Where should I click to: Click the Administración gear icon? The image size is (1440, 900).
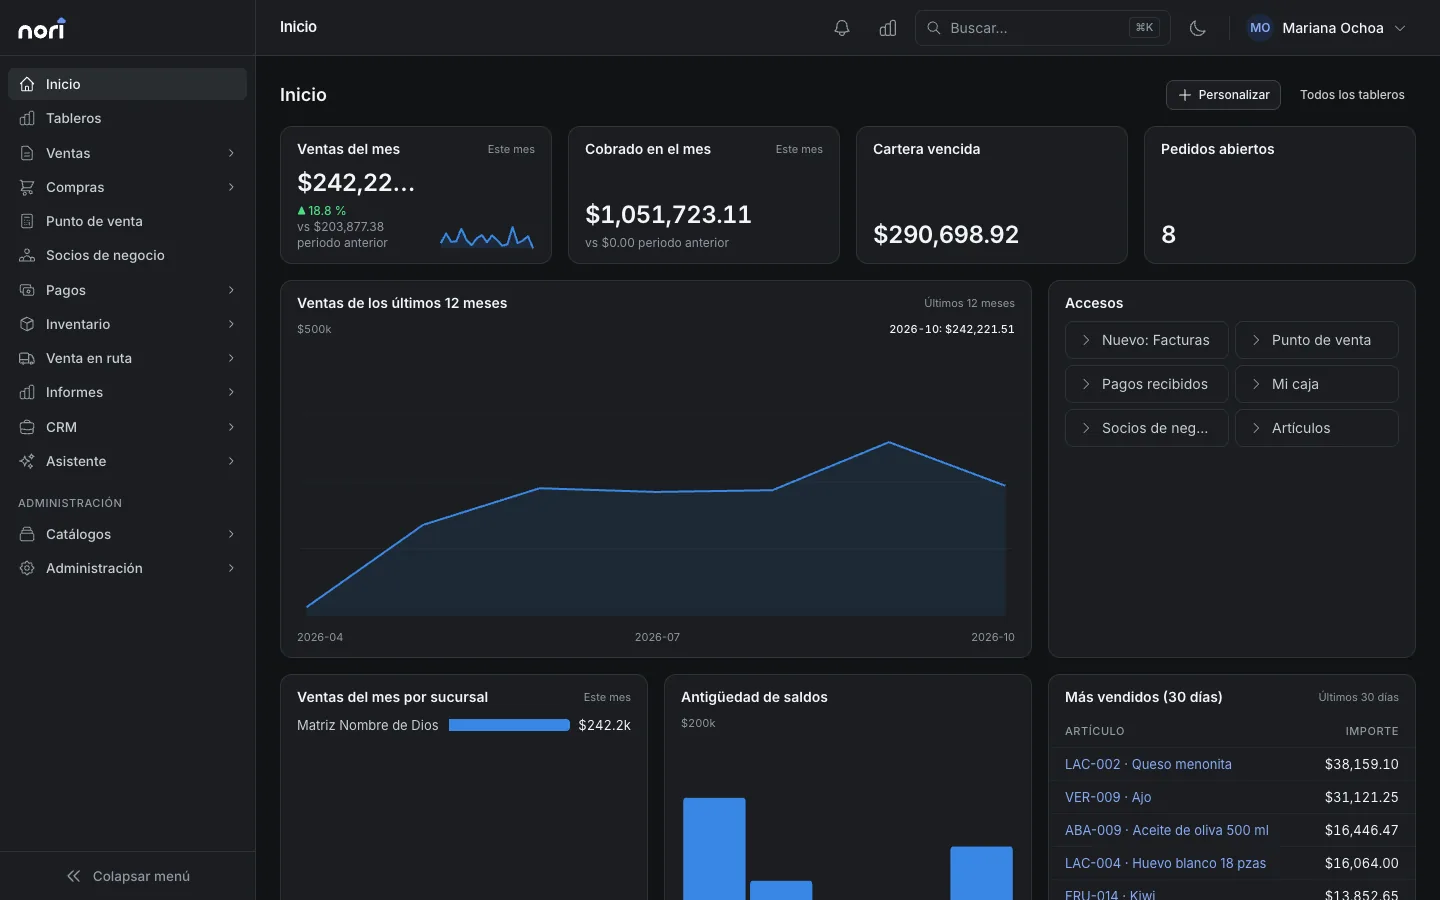27,568
